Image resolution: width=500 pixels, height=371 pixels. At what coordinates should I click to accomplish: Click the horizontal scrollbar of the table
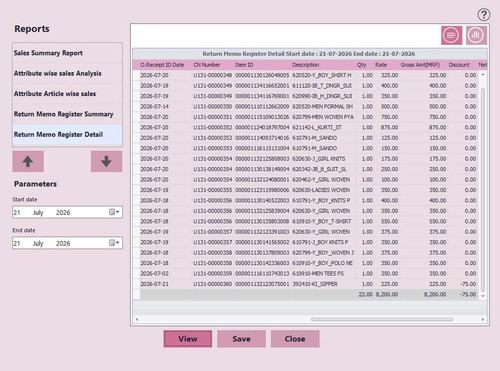[382, 319]
